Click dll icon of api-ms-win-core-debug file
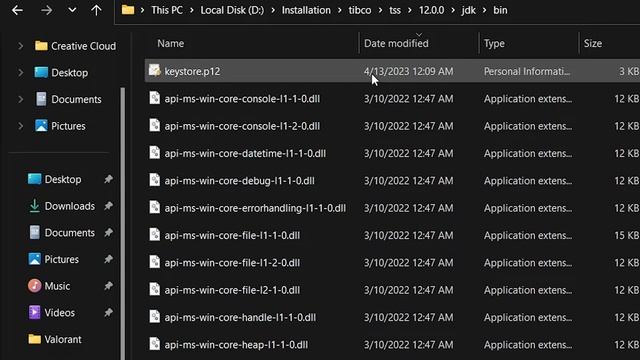Screen dimensions: 640x360 pos(154,180)
